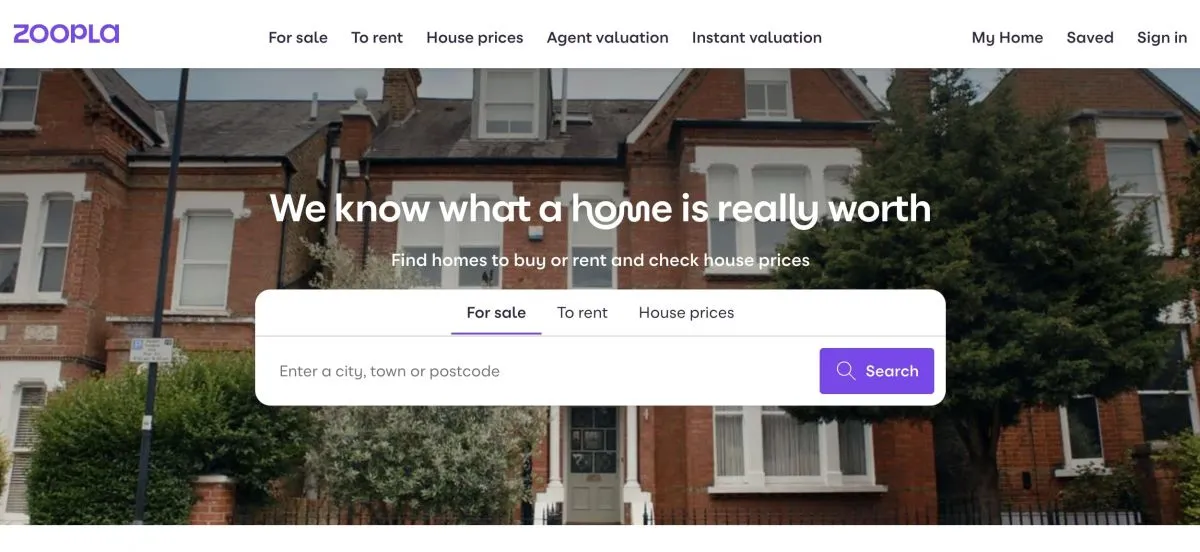Screen dimensions: 1200x552
Task: Click the magnifying glass icon in Search button
Action: pos(846,371)
